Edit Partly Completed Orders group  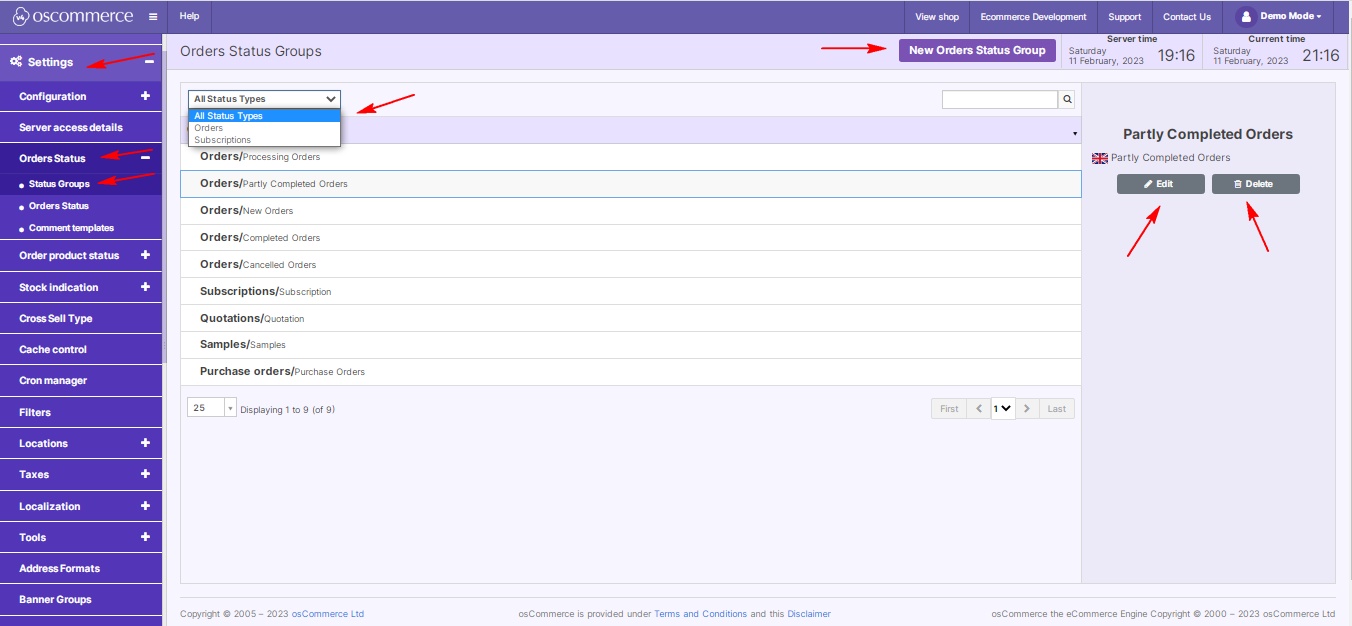click(1160, 184)
